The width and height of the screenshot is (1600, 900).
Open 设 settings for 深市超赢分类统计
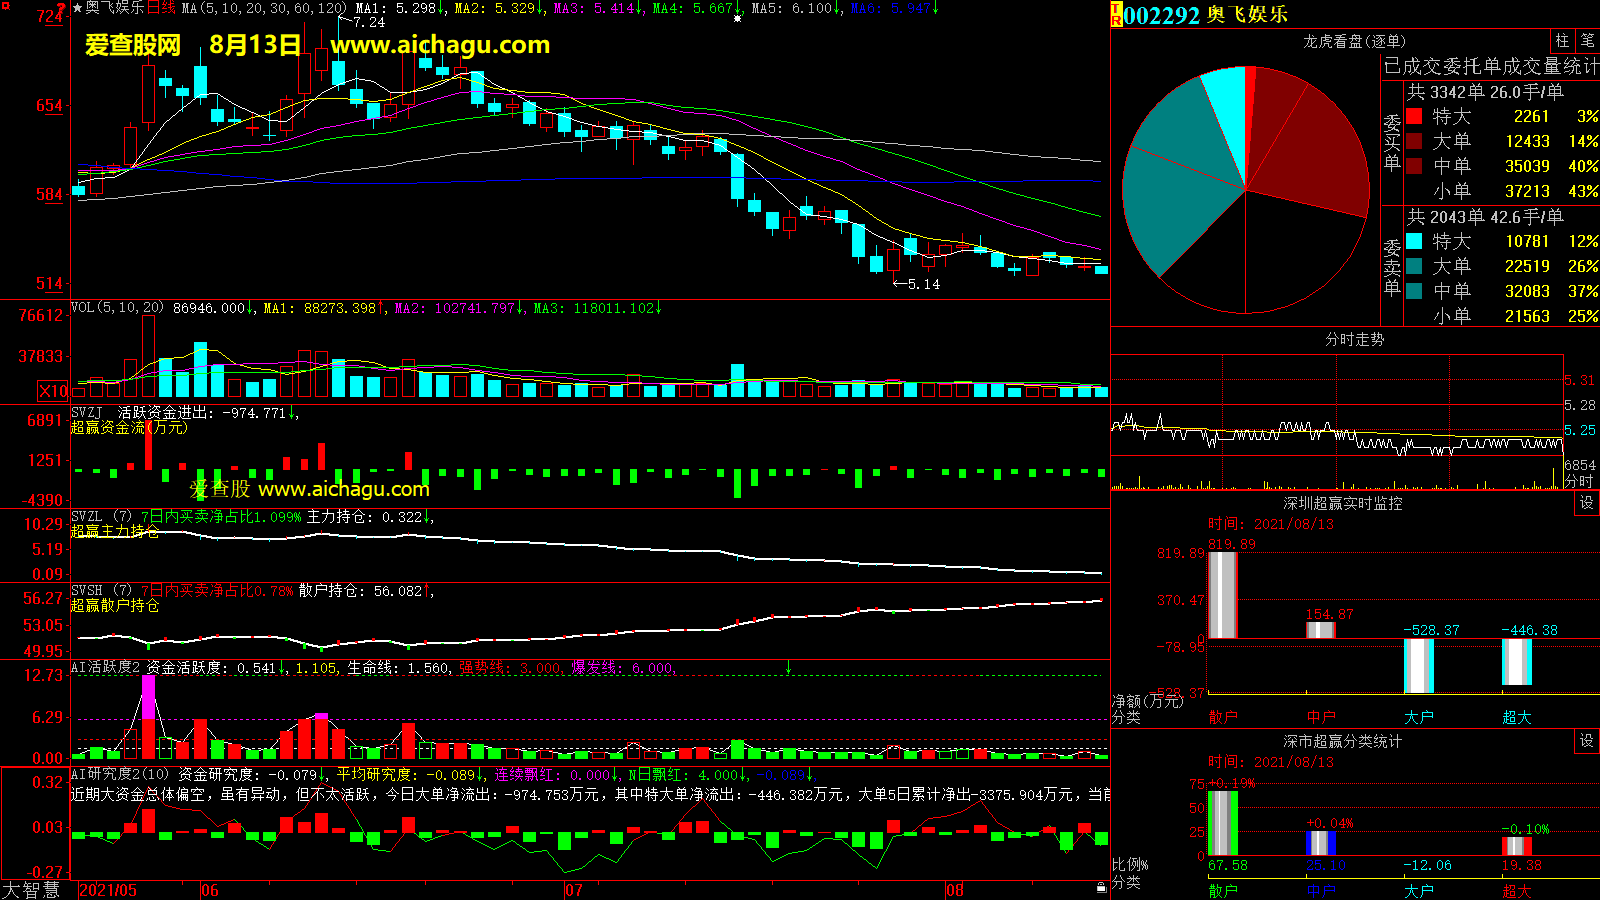pos(1587,741)
